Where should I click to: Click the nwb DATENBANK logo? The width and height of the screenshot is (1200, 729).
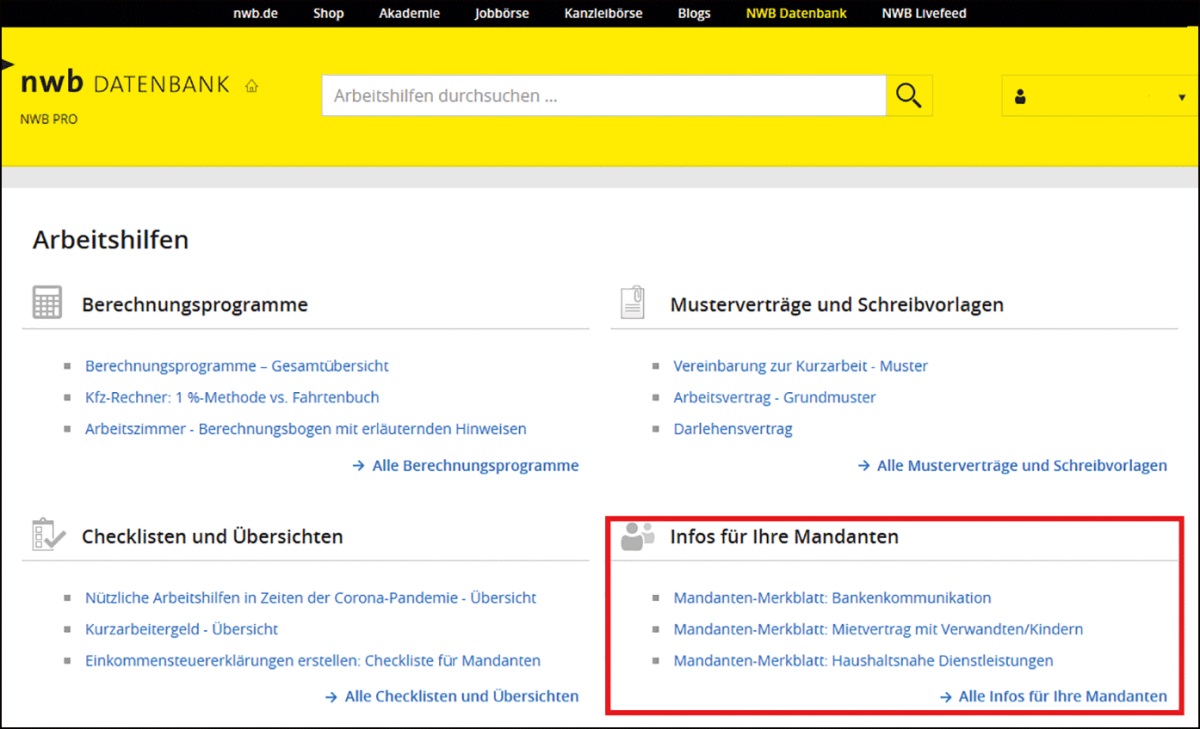click(124, 84)
